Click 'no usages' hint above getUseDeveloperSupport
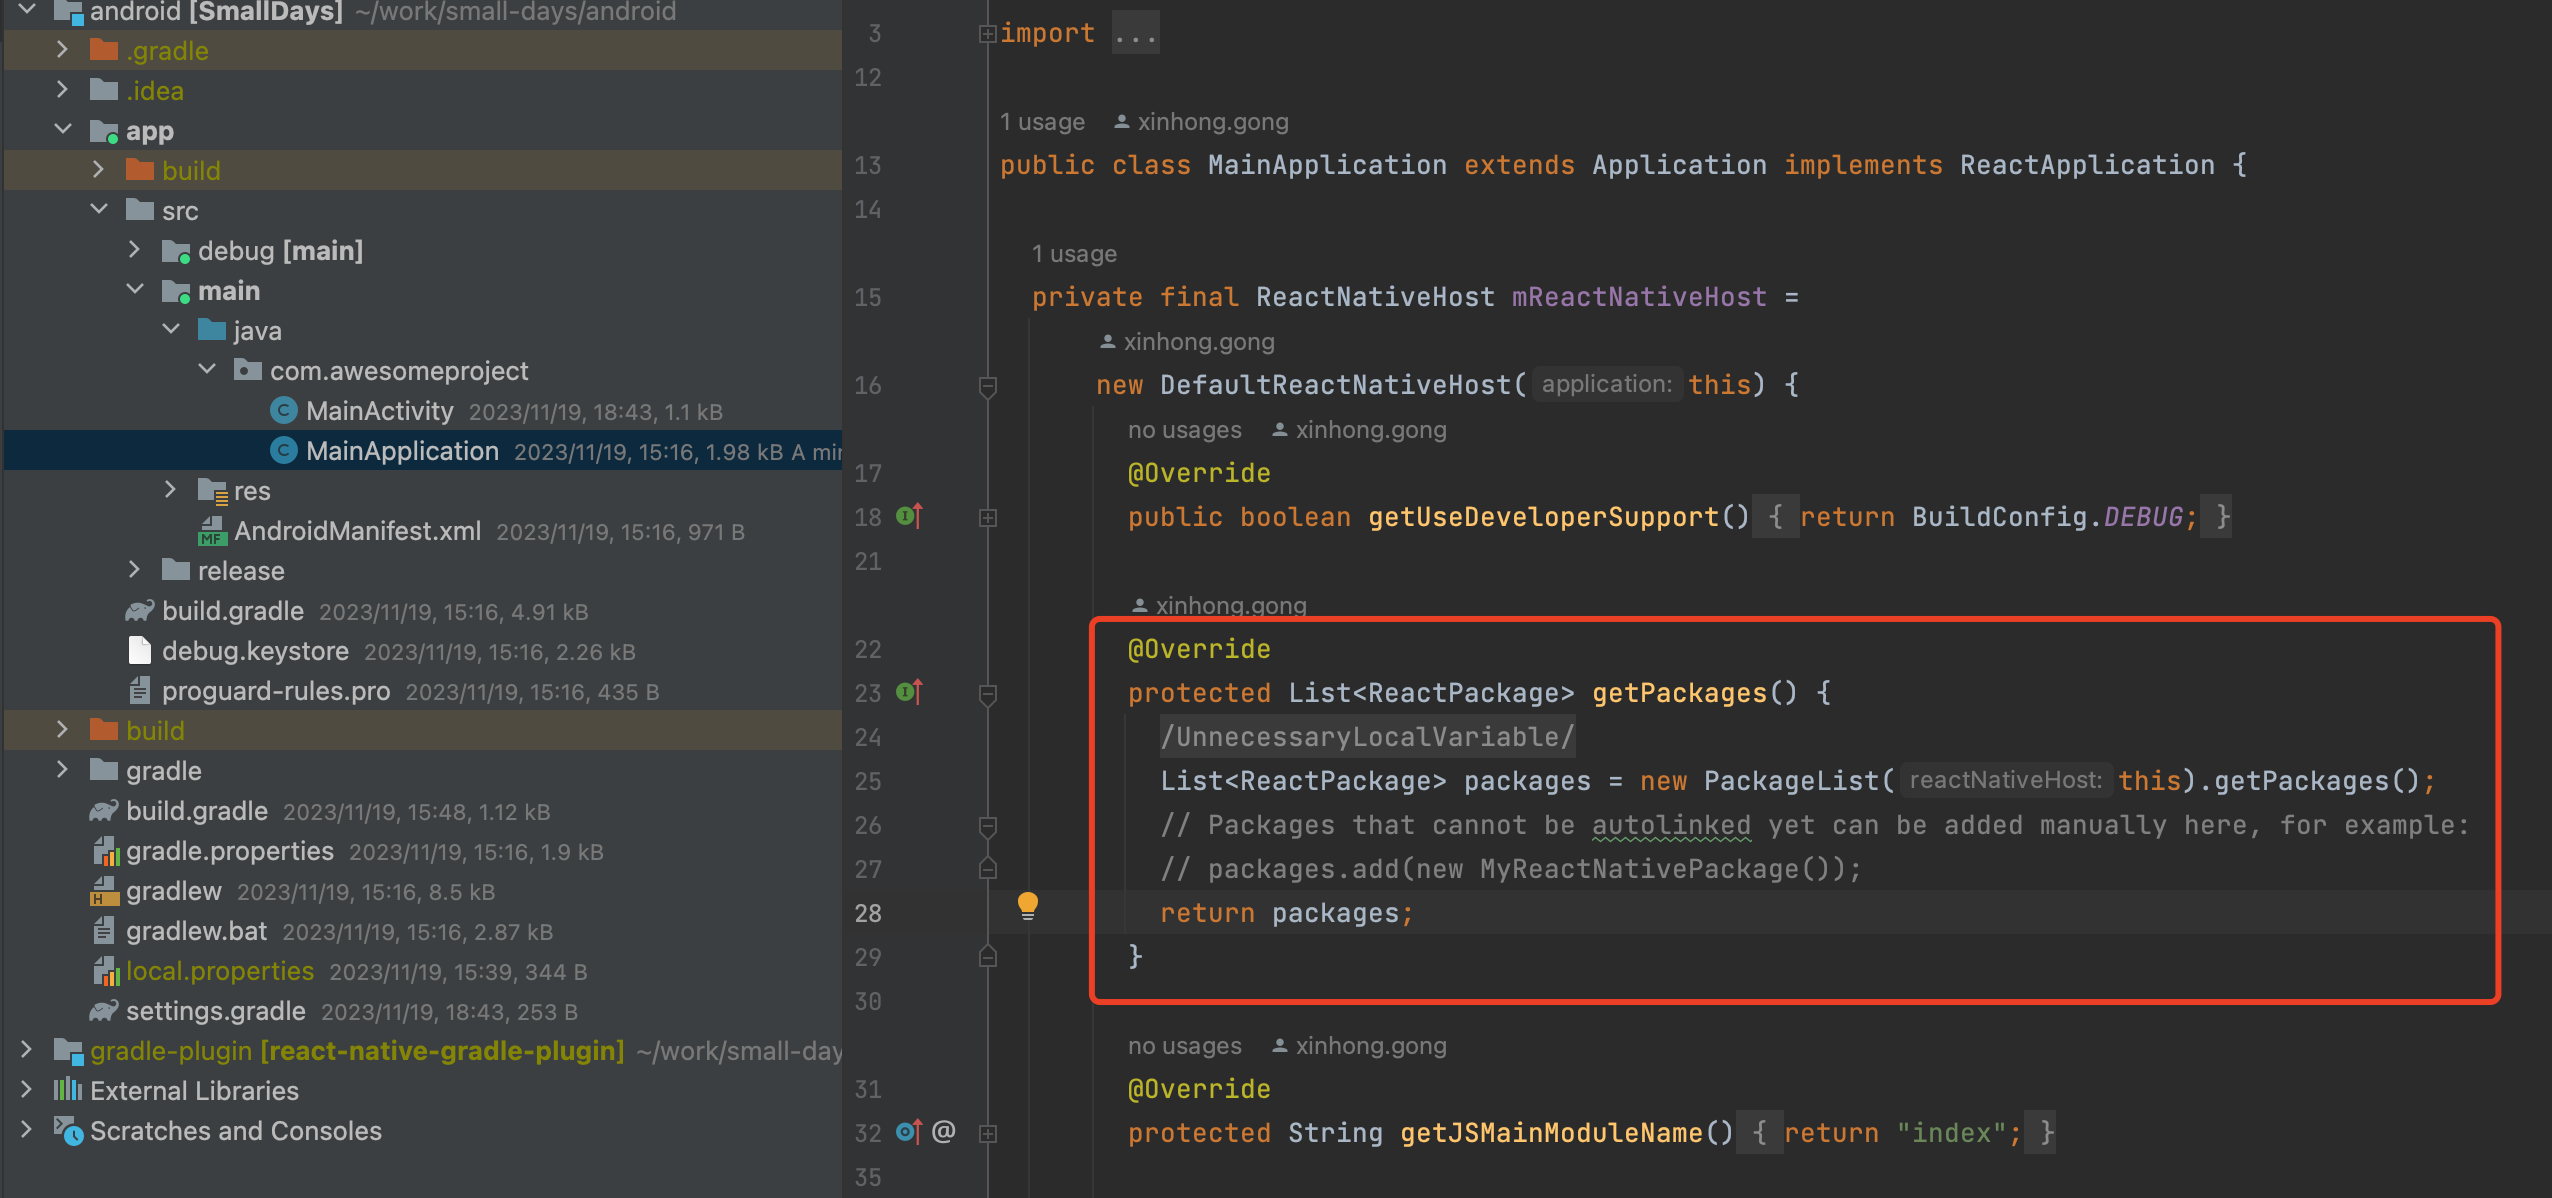 click(1184, 430)
